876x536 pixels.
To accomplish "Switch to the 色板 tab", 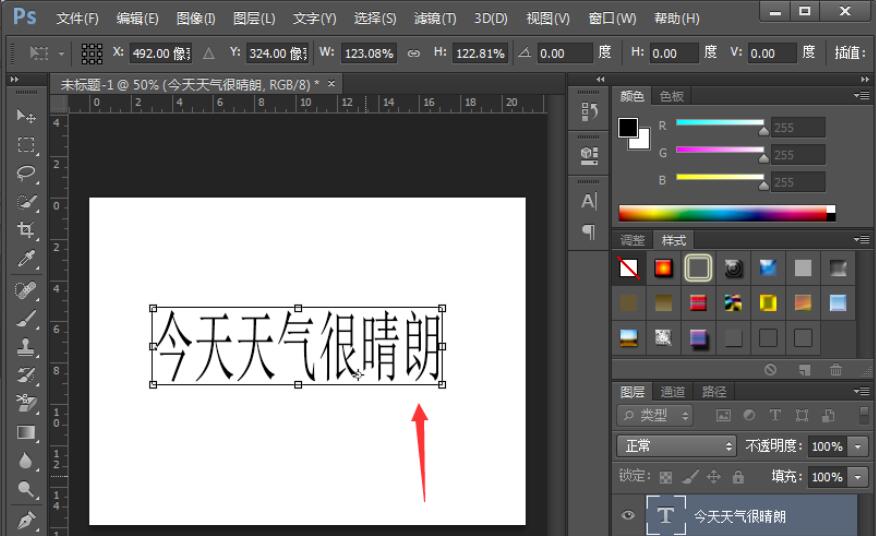I will point(671,96).
